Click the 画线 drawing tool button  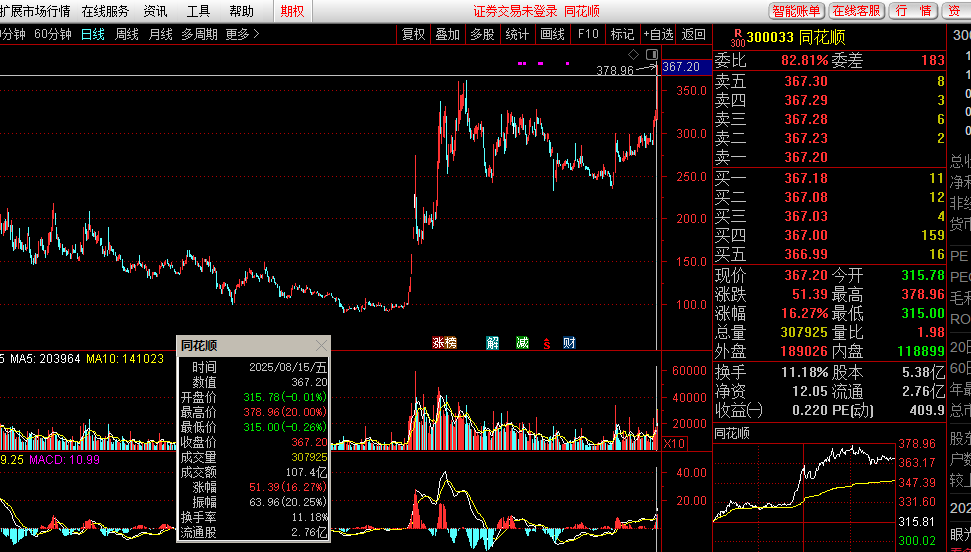552,35
